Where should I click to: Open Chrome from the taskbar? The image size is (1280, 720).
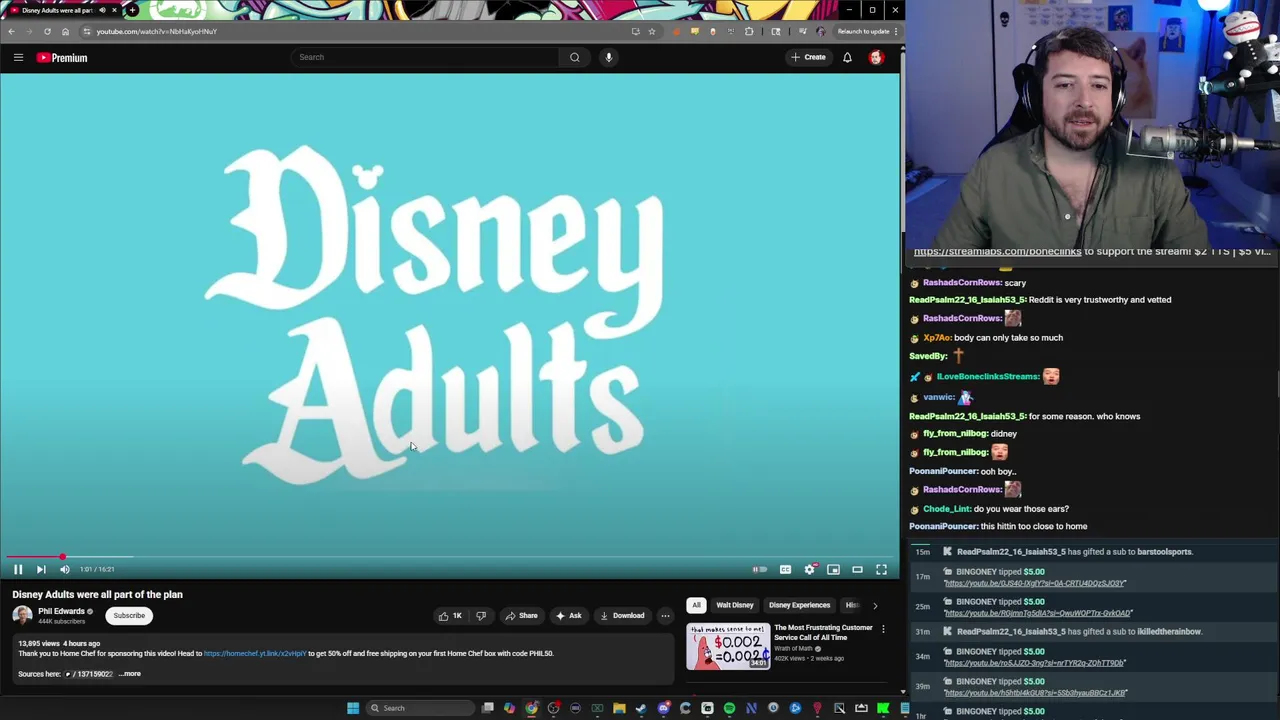[x=531, y=708]
